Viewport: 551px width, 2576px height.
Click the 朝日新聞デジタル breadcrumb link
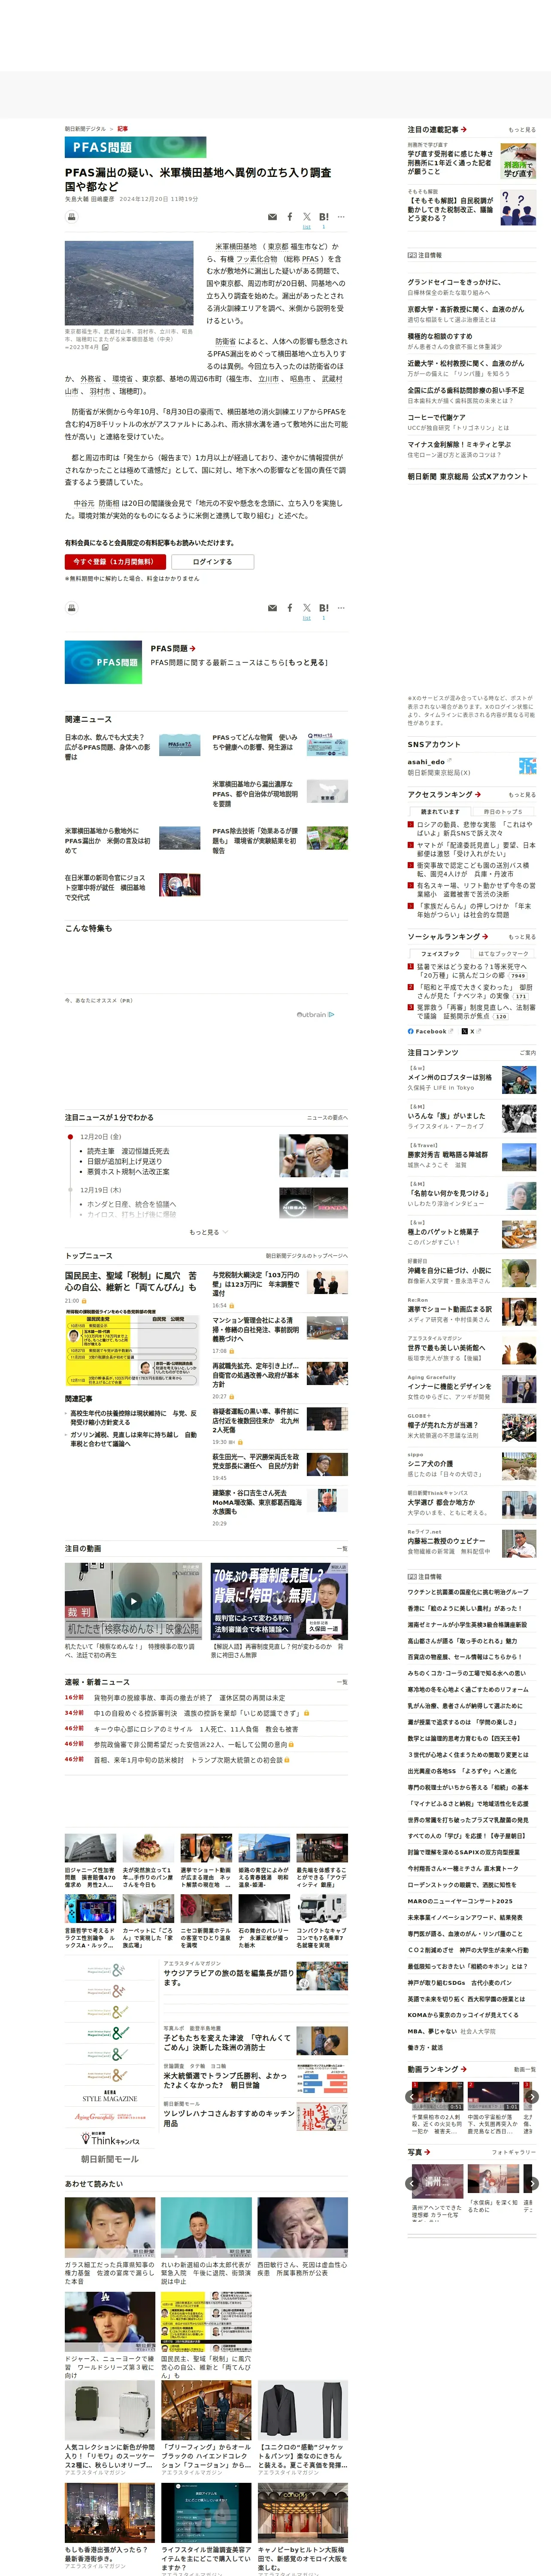coord(85,129)
